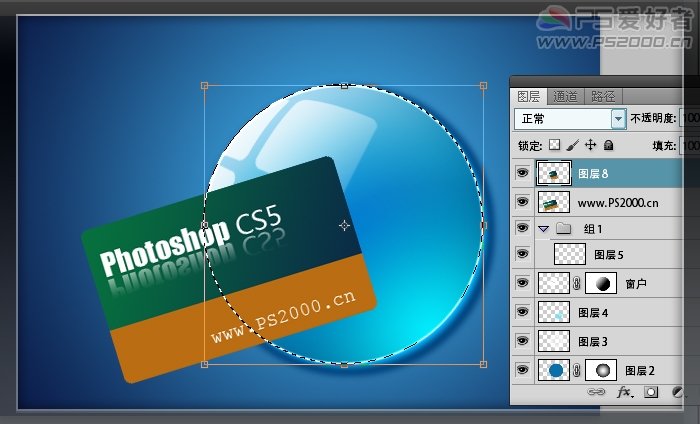The width and height of the screenshot is (700, 424).
Task: Toggle lock image pixels brush icon
Action: pyautogui.click(x=572, y=145)
